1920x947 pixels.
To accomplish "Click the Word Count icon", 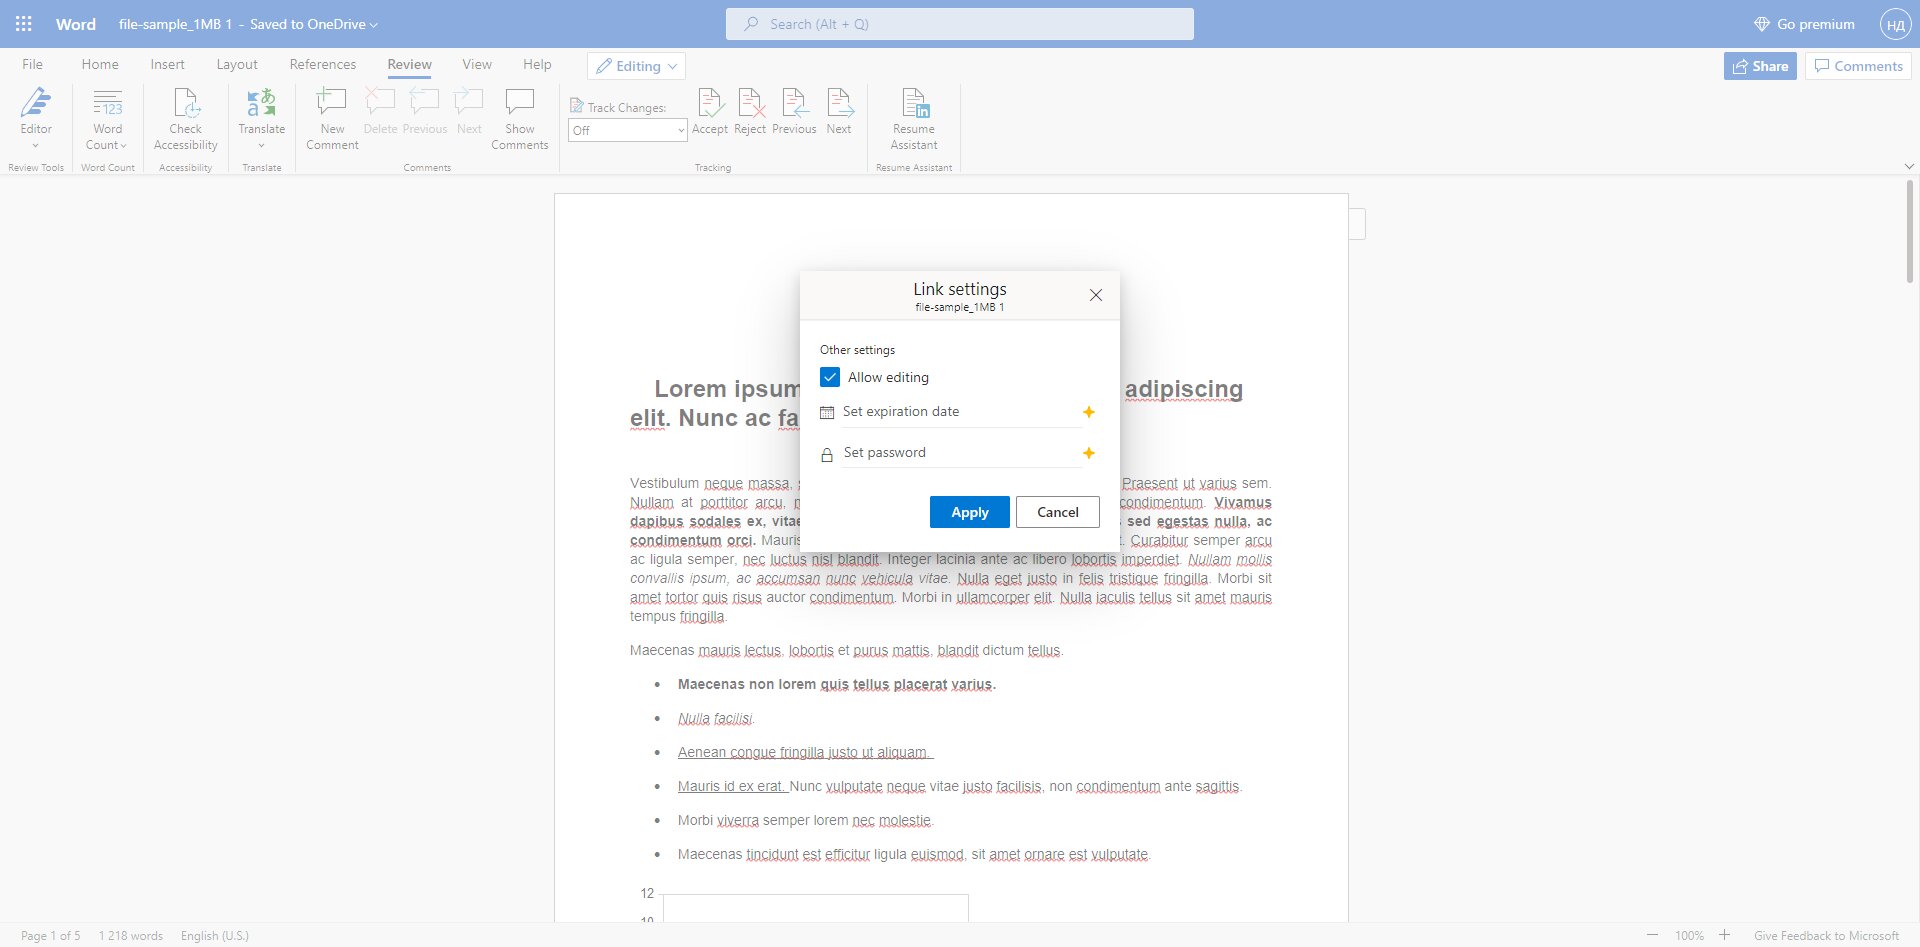I will [x=107, y=103].
